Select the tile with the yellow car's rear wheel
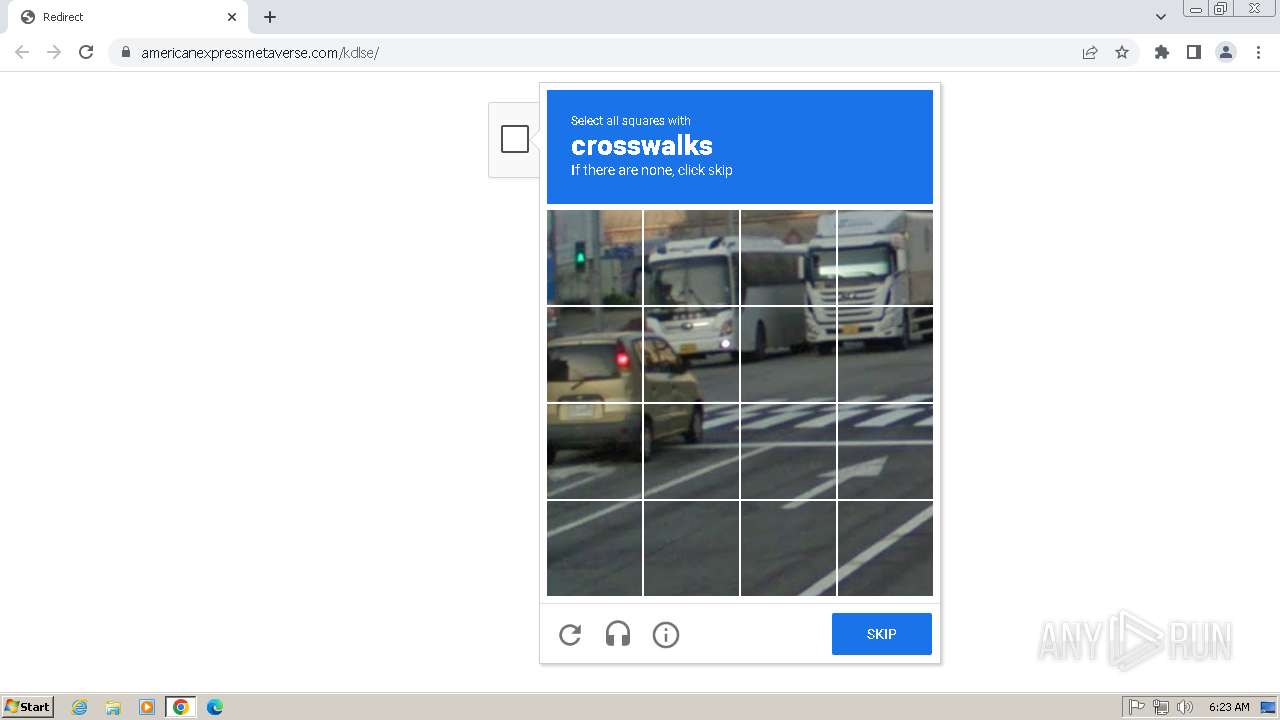The height and width of the screenshot is (720, 1280). point(691,451)
